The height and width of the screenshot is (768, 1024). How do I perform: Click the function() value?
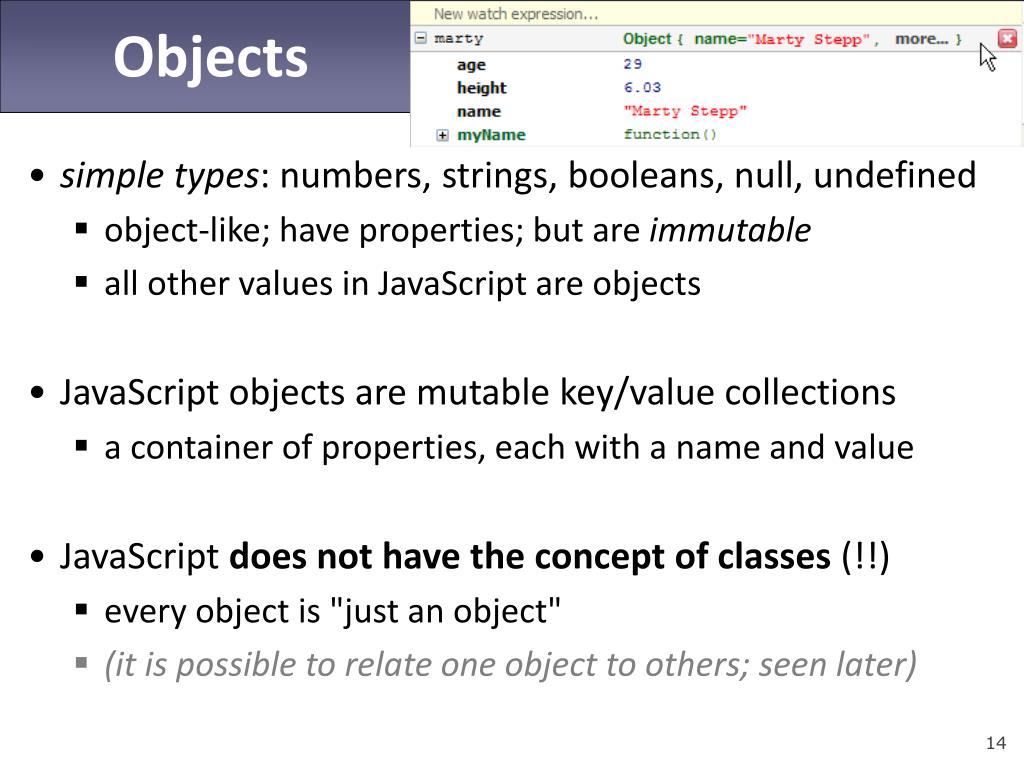670,135
